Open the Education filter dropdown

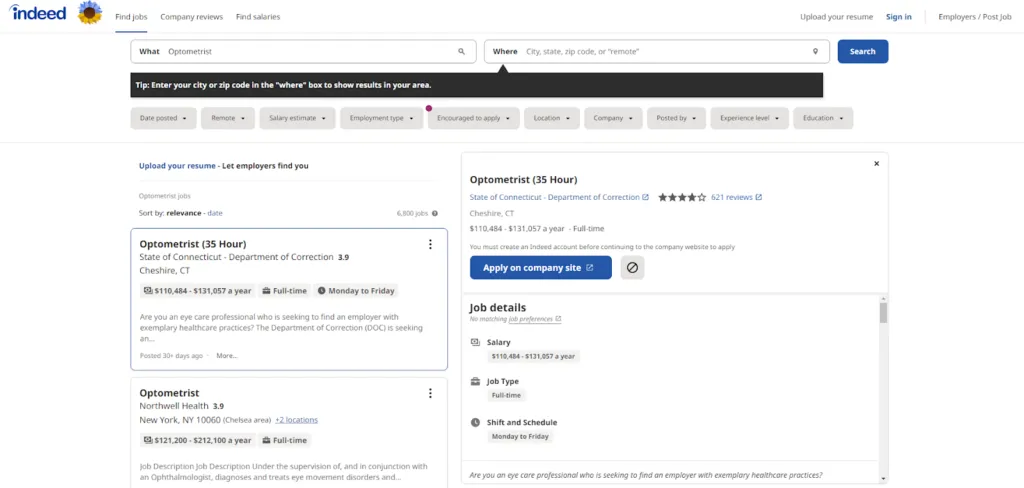coord(823,118)
